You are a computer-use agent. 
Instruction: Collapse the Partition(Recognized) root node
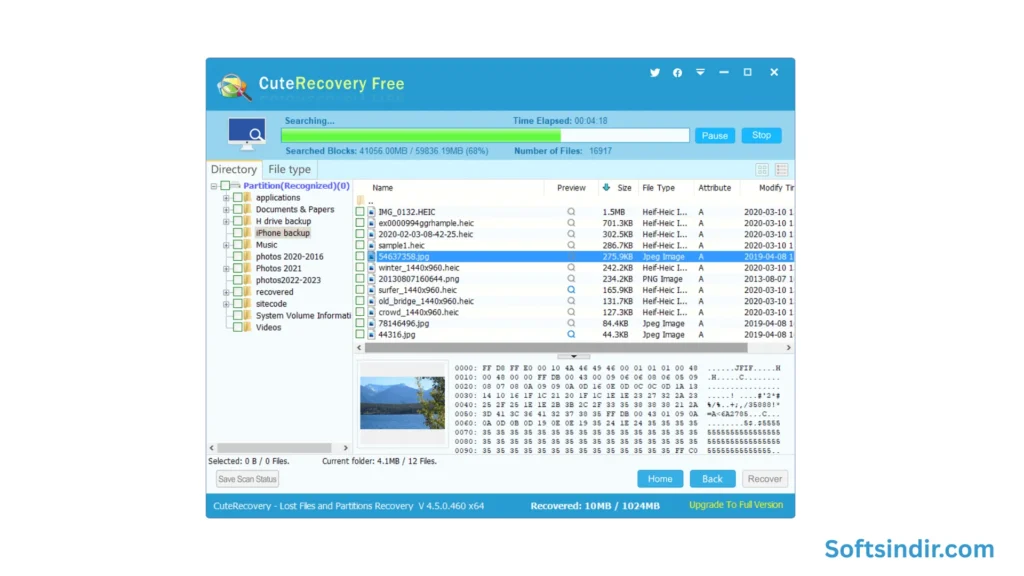point(214,186)
